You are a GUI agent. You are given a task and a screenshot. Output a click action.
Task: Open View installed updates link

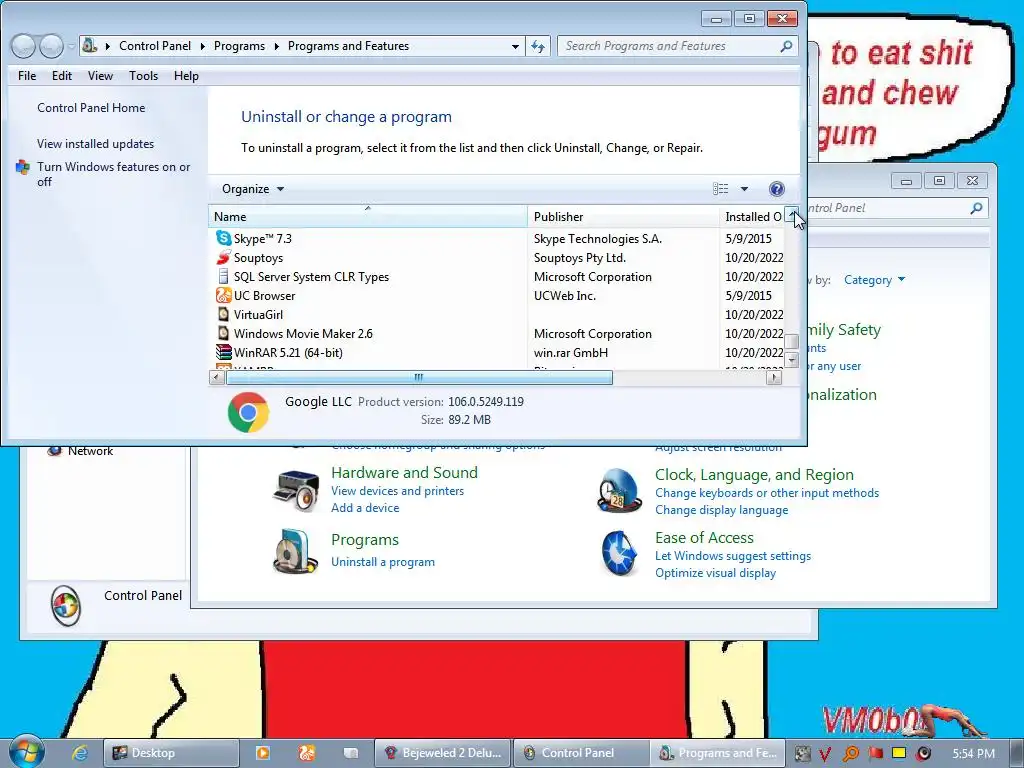click(95, 144)
